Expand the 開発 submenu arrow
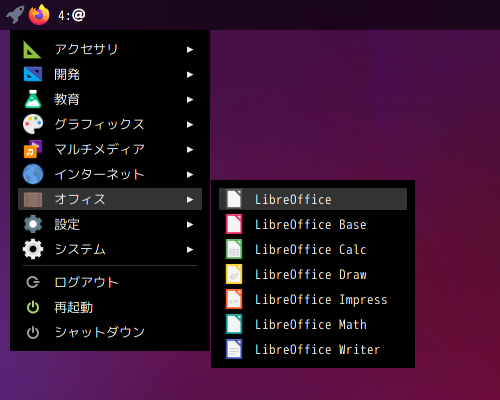The image size is (500, 400). pyautogui.click(x=190, y=75)
